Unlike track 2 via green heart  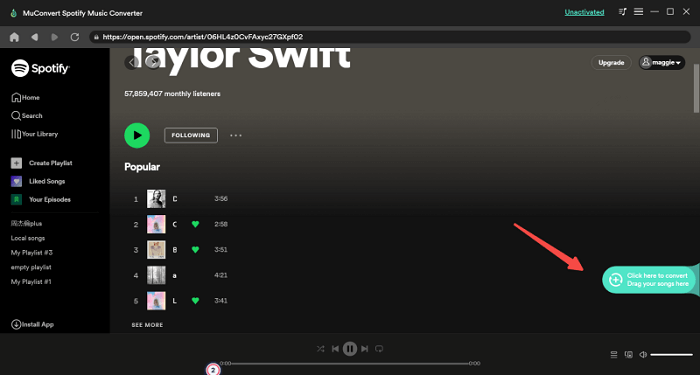195,224
